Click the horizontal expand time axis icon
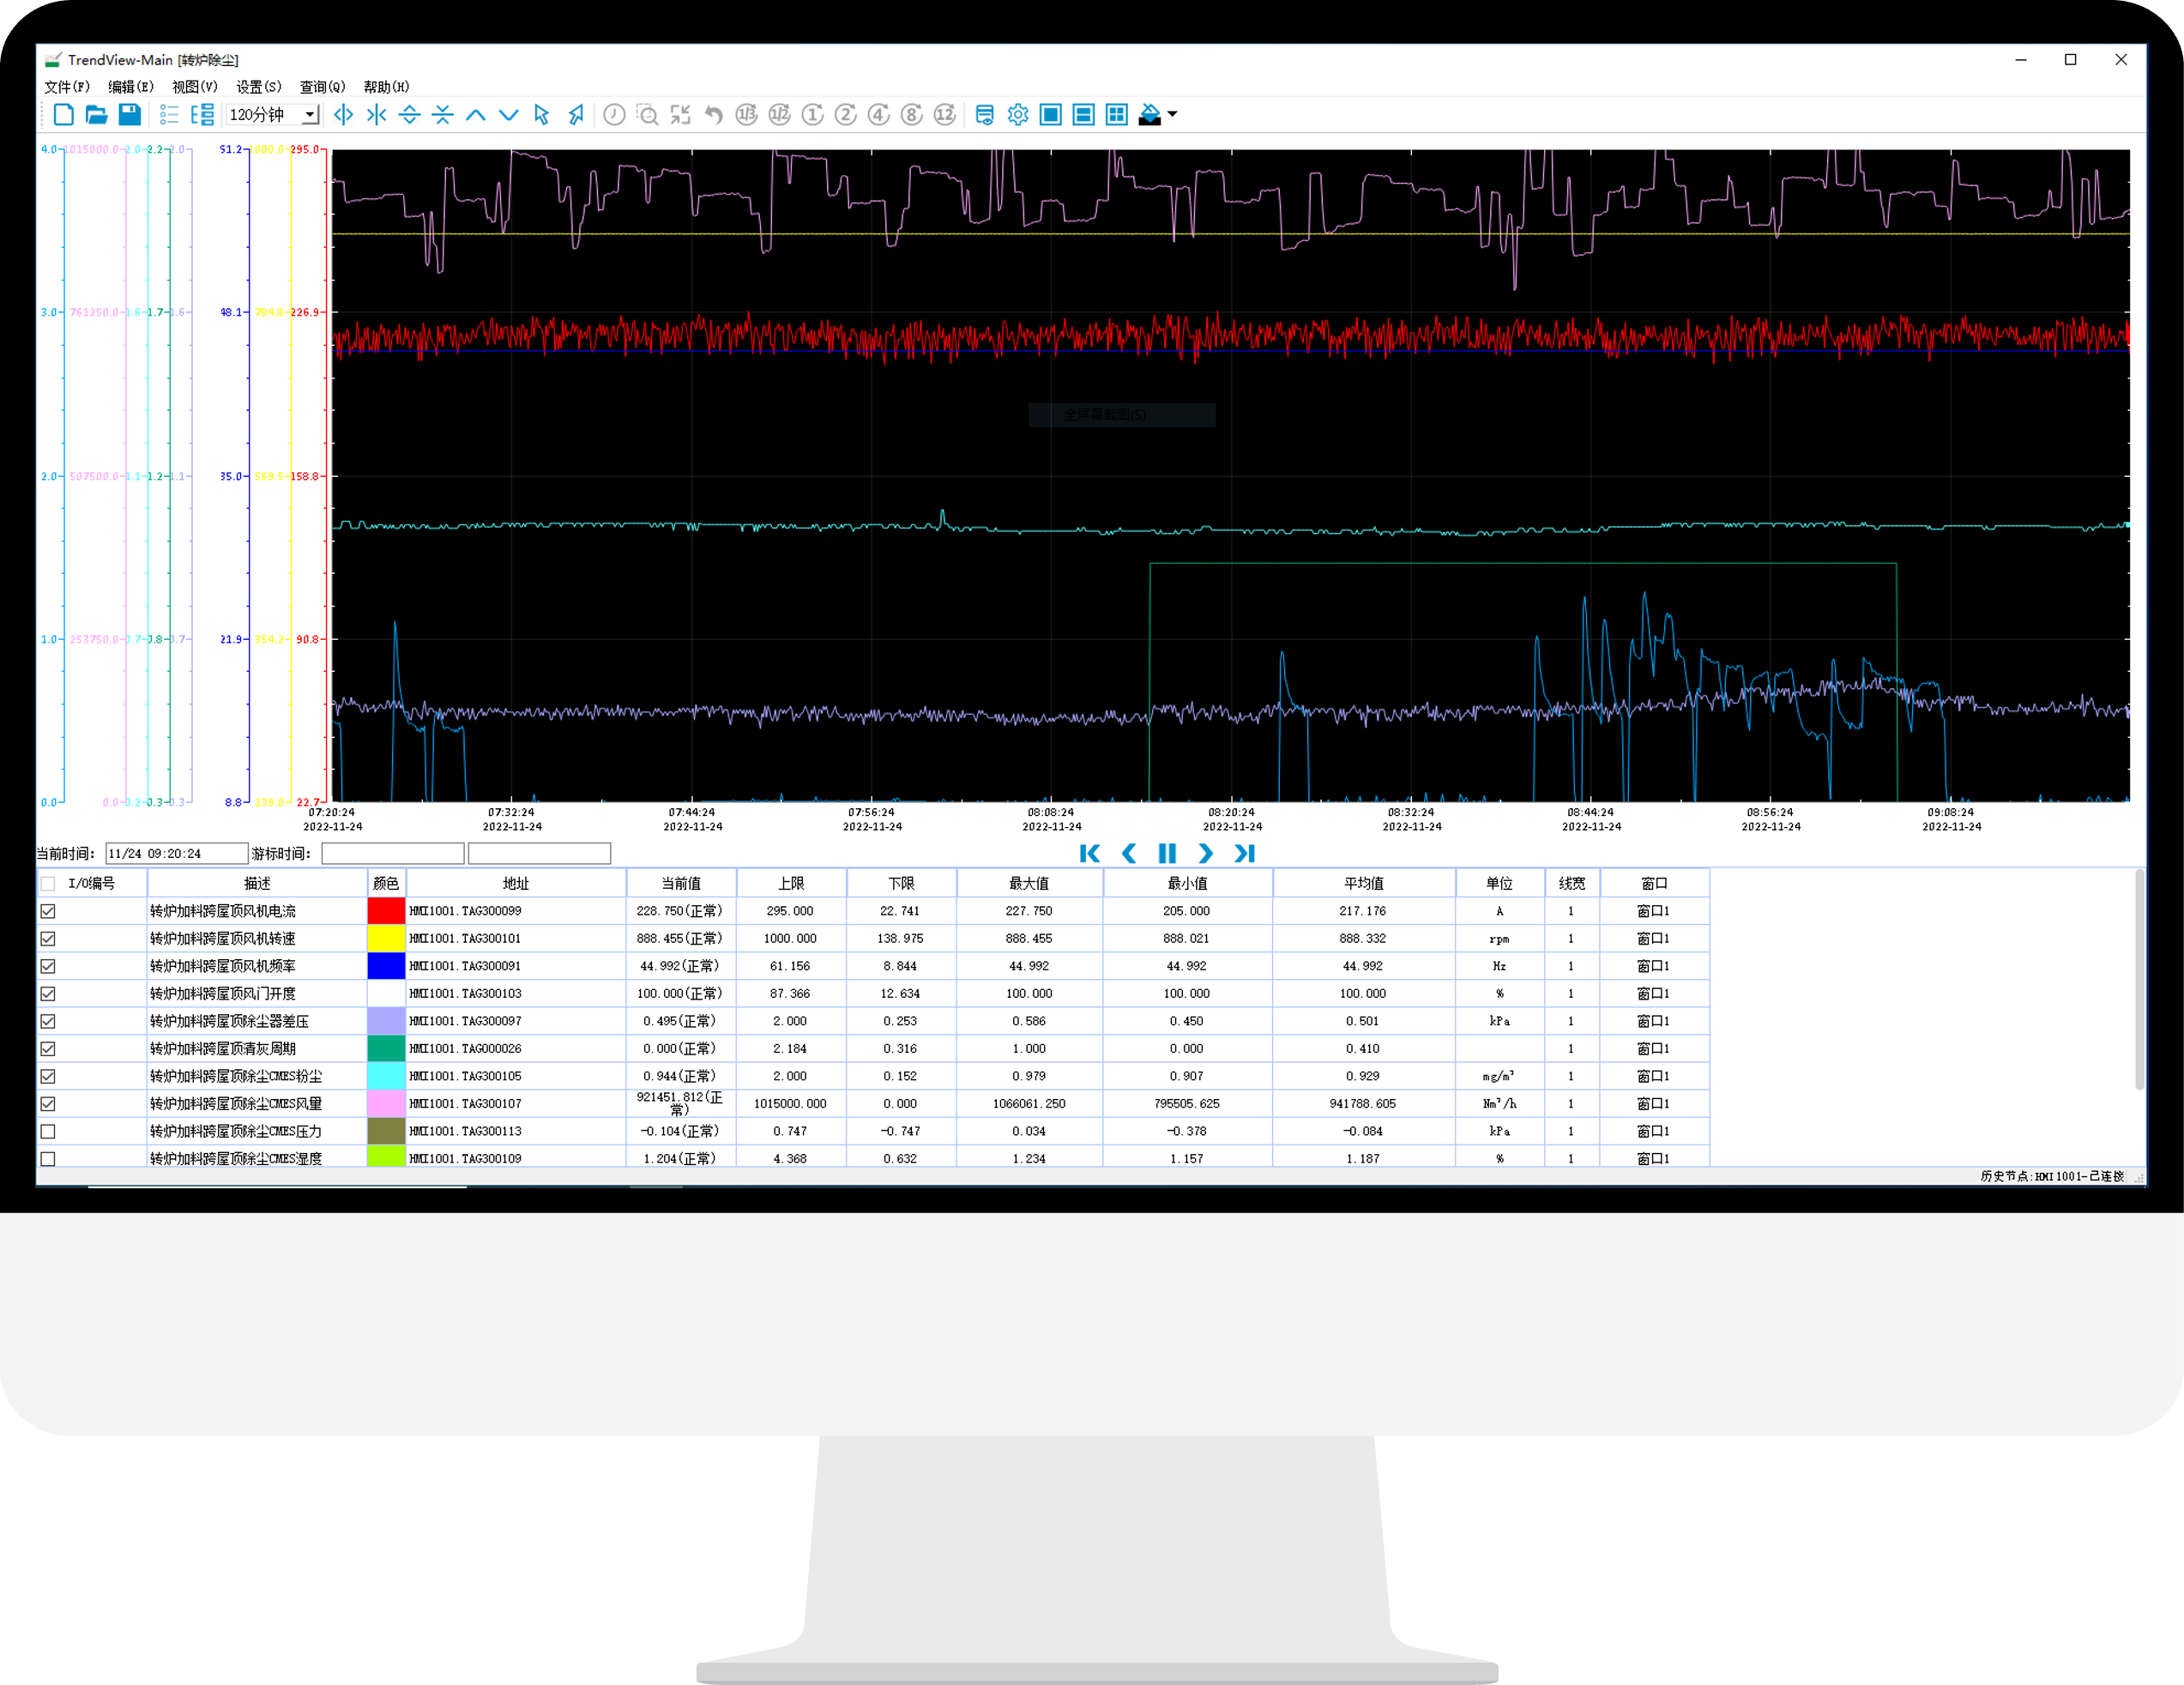2184x1685 pixels. [x=343, y=115]
